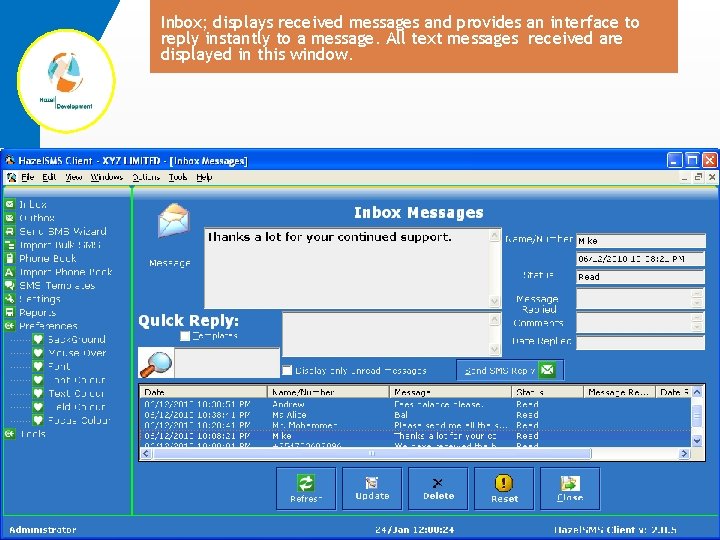Open the Help menu

[204, 177]
